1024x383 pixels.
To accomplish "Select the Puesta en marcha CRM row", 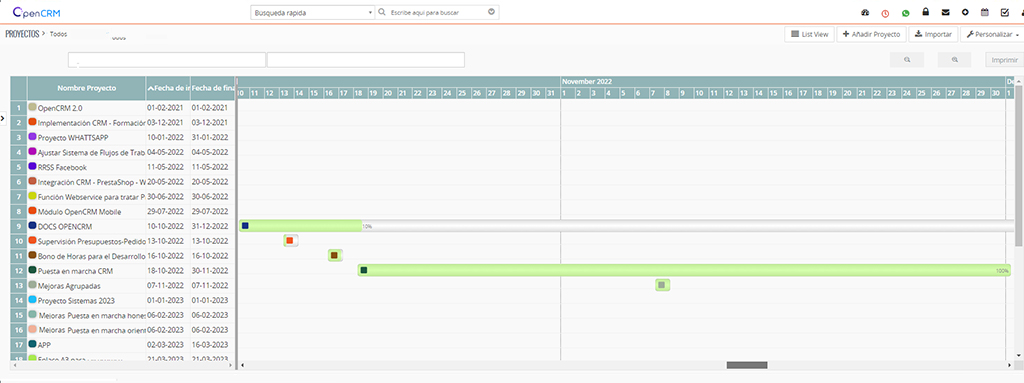I will tap(123, 271).
